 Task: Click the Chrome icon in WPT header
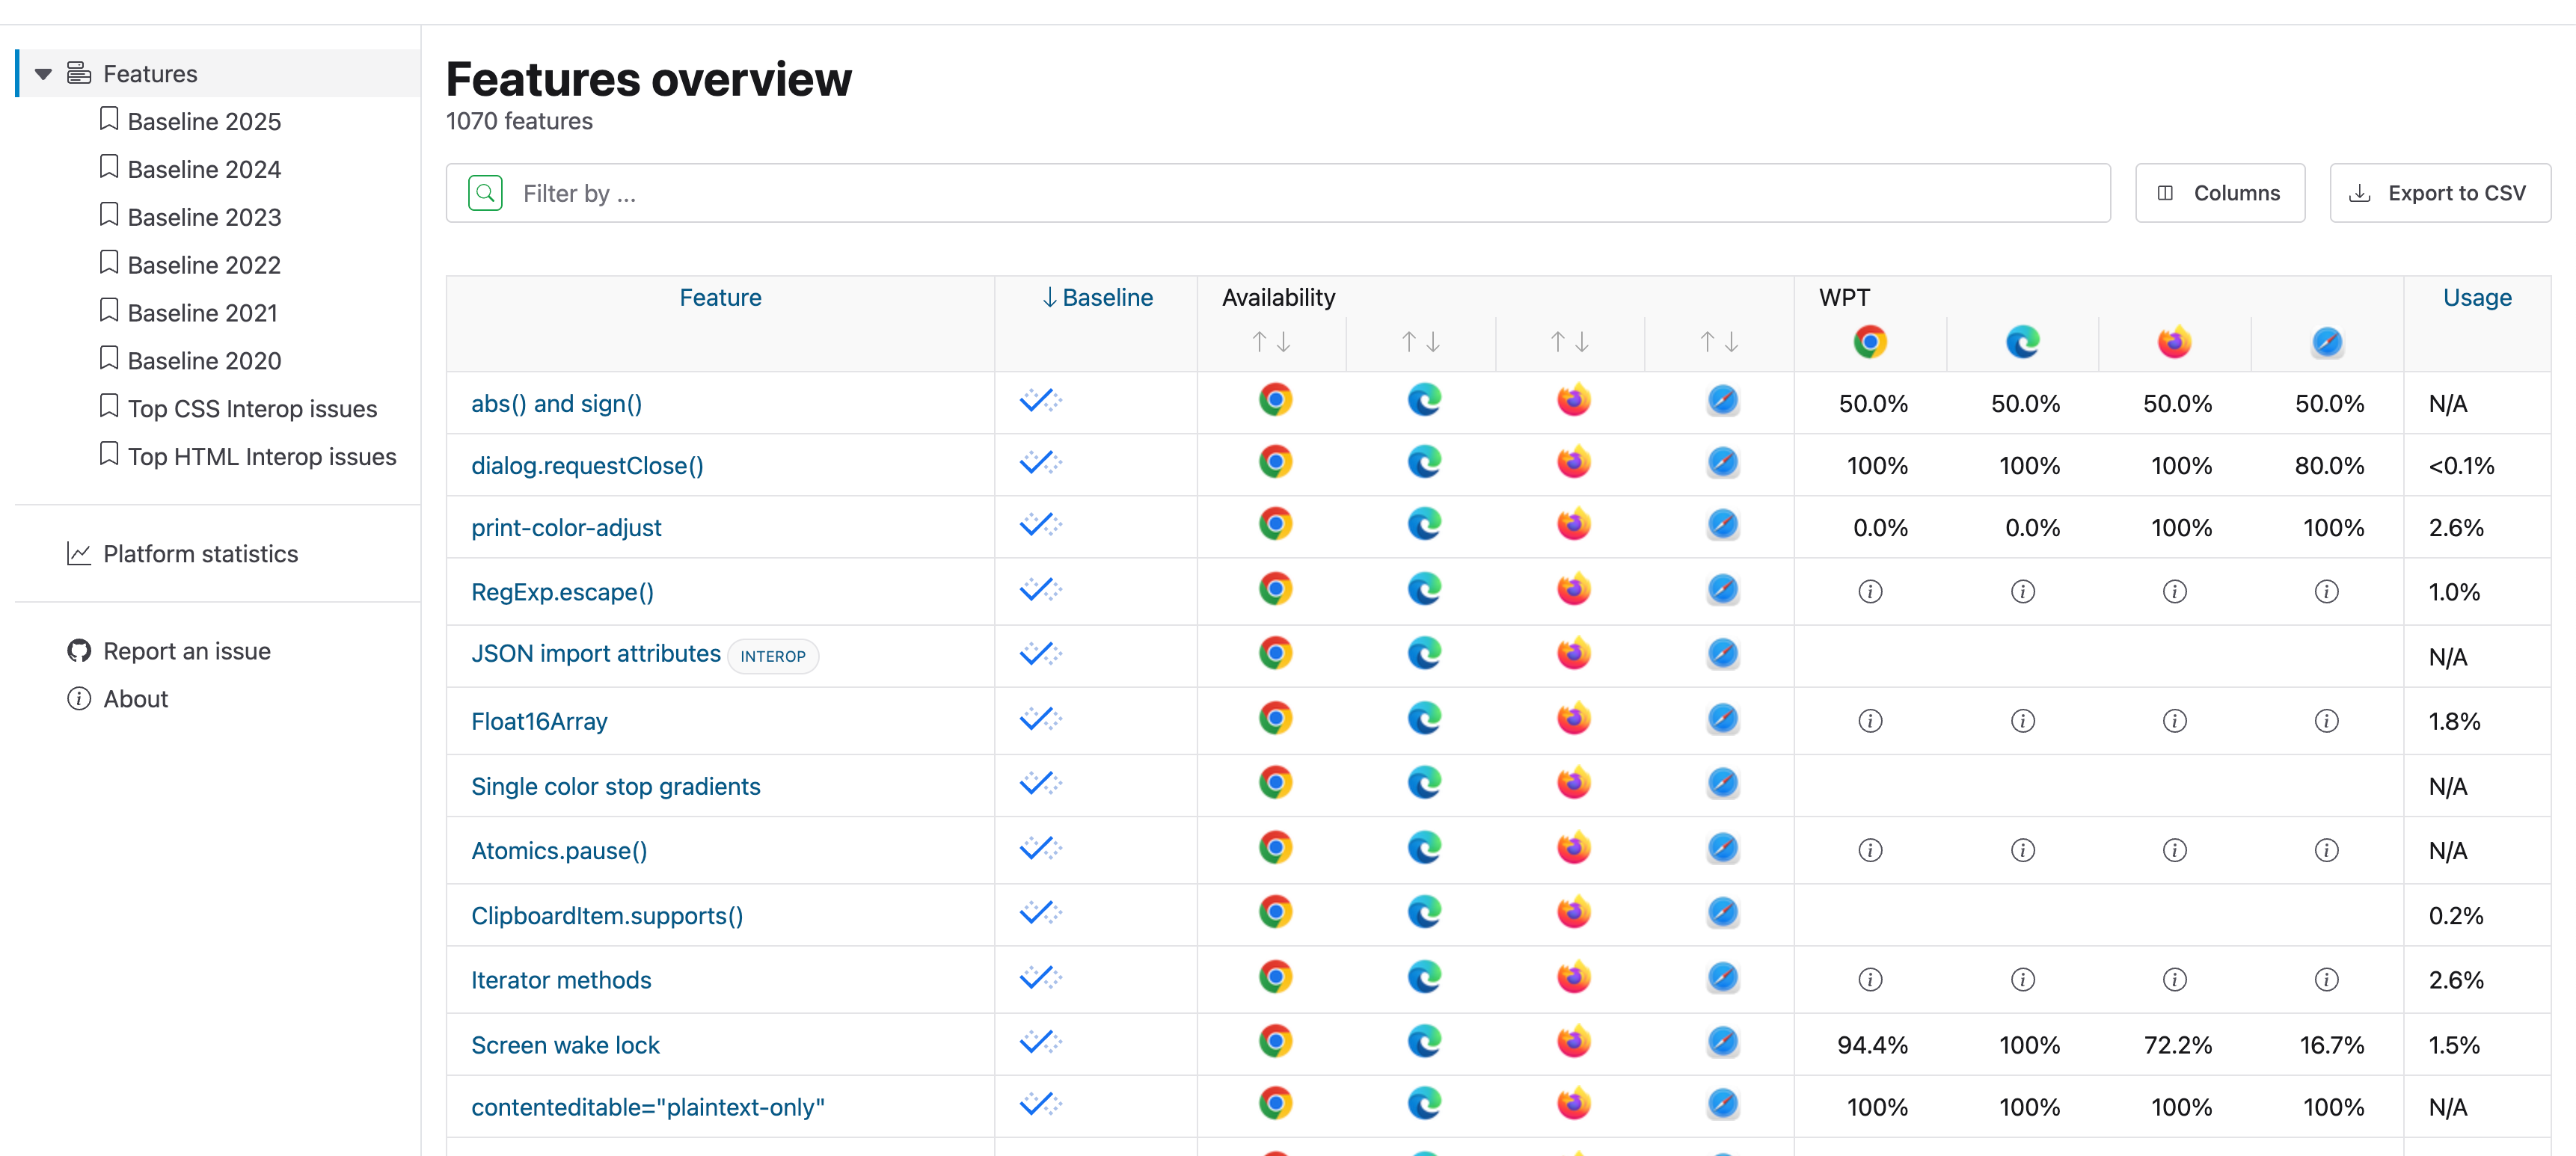(1870, 342)
